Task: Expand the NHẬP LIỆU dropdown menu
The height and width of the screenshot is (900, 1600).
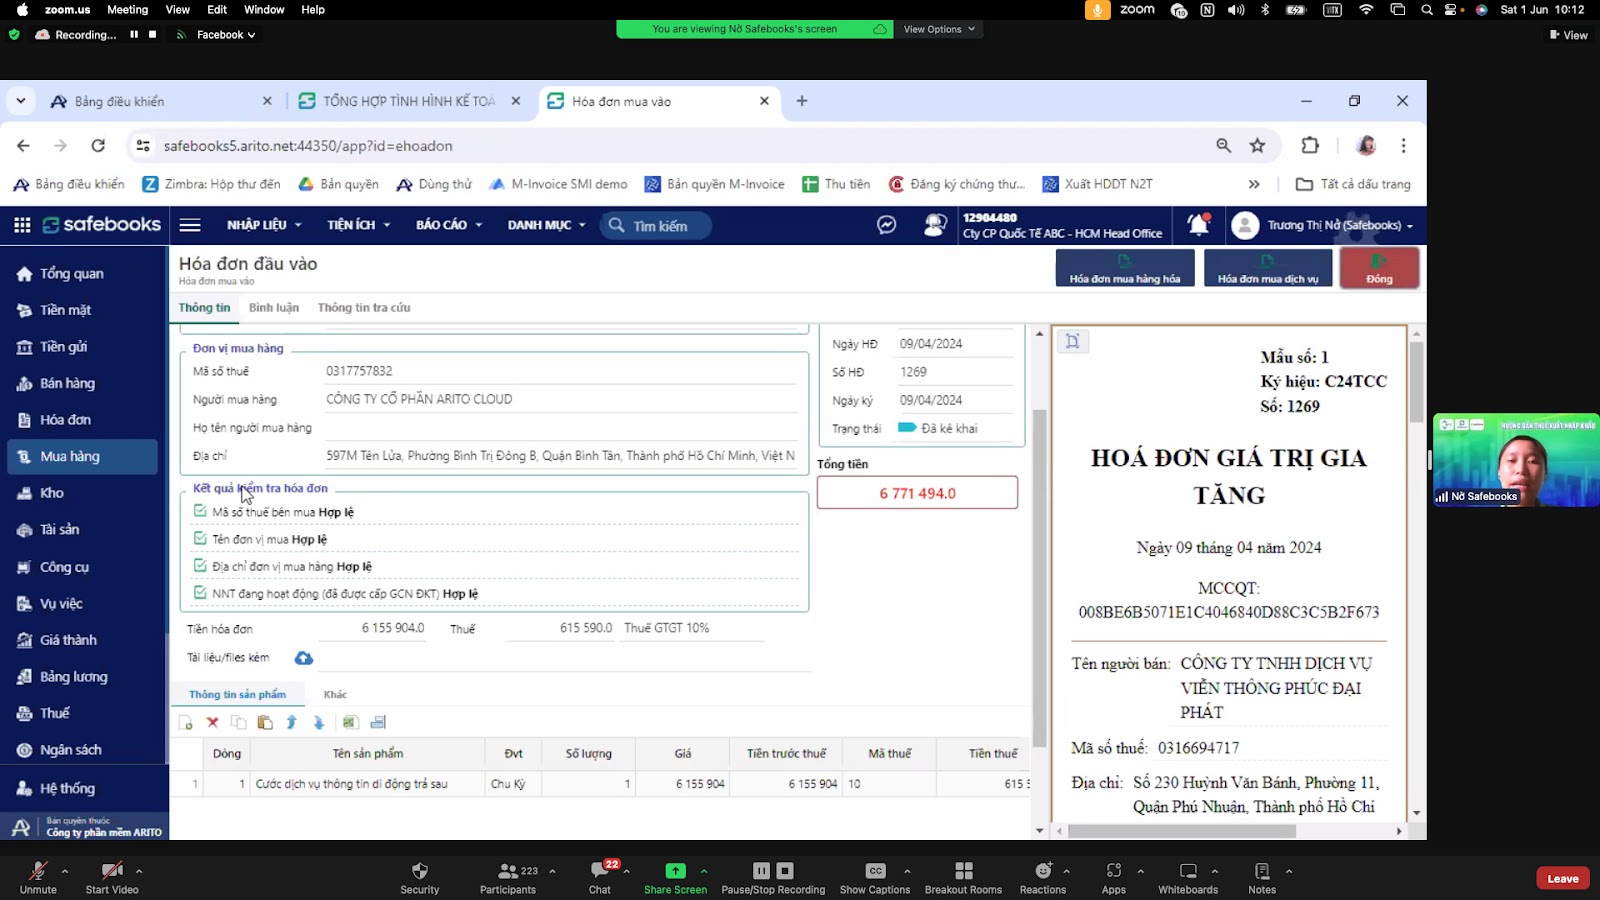Action: (x=264, y=225)
